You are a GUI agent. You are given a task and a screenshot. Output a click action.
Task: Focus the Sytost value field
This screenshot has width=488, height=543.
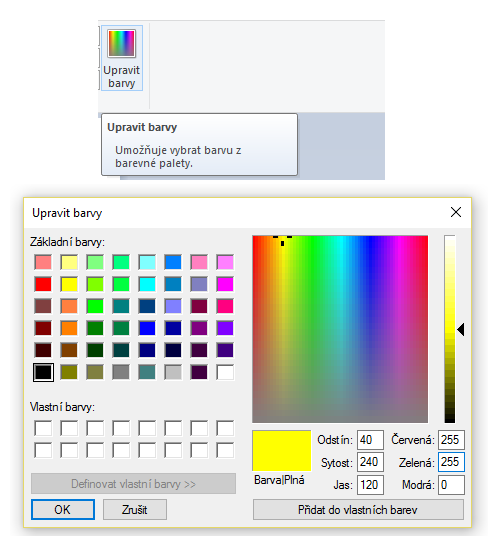point(370,462)
